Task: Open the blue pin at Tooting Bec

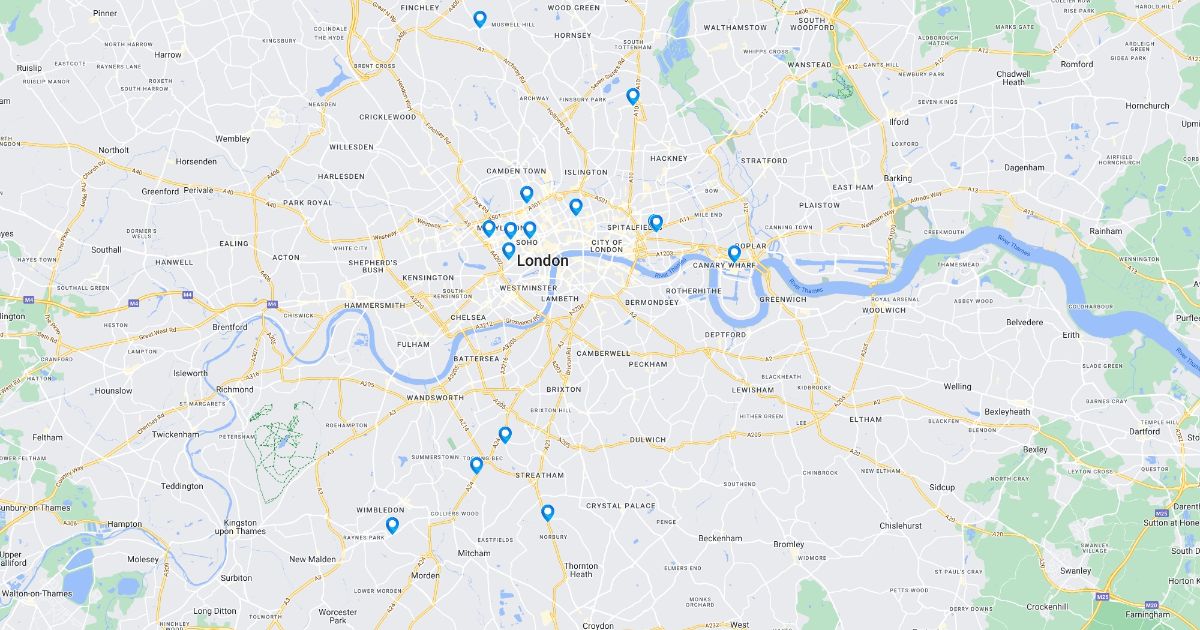Action: click(x=476, y=465)
